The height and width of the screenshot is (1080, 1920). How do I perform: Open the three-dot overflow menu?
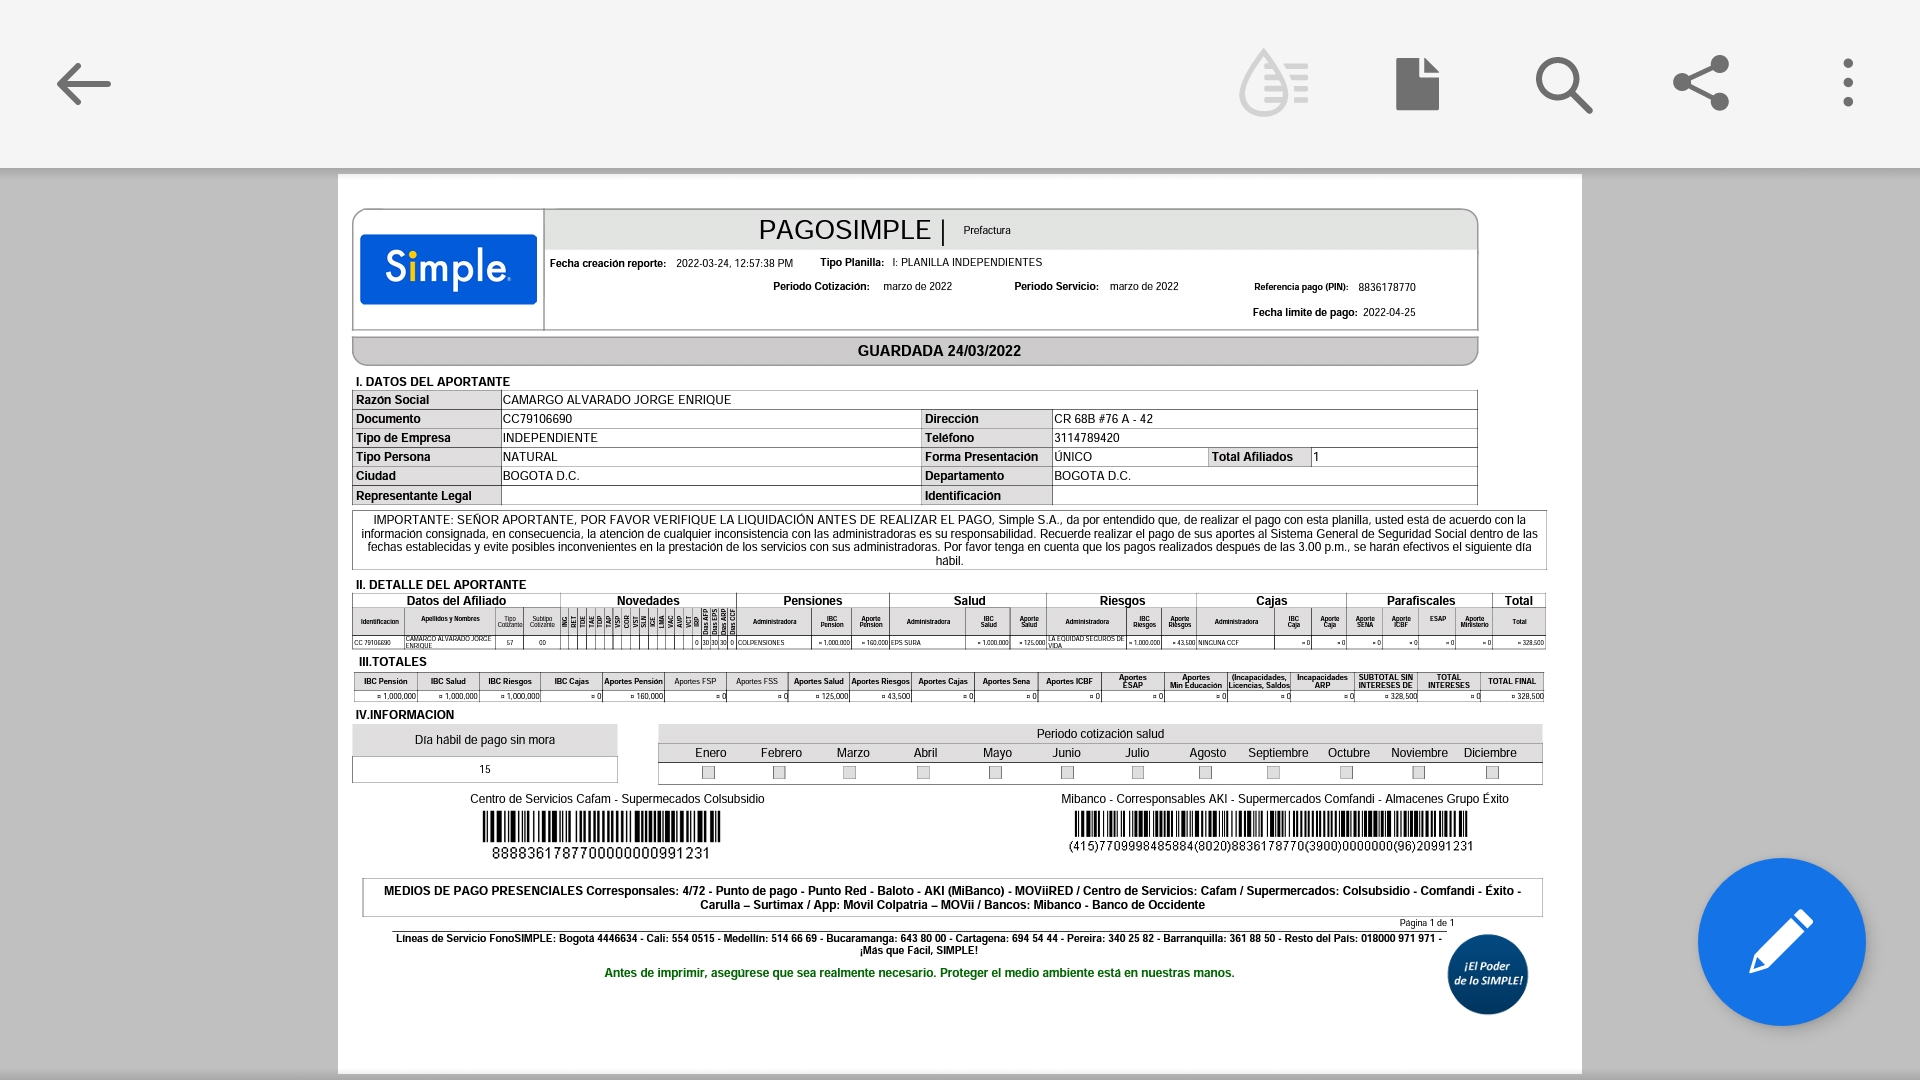click(x=1848, y=83)
